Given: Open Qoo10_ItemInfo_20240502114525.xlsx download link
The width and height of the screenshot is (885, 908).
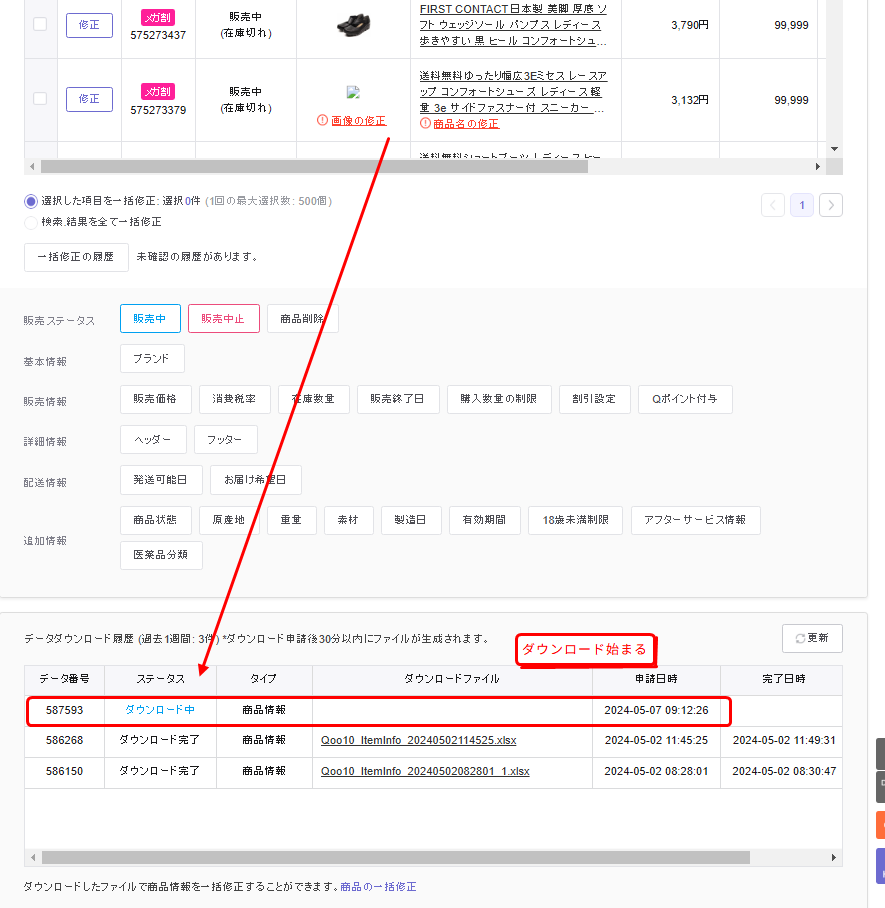Looking at the screenshot, I should point(418,741).
